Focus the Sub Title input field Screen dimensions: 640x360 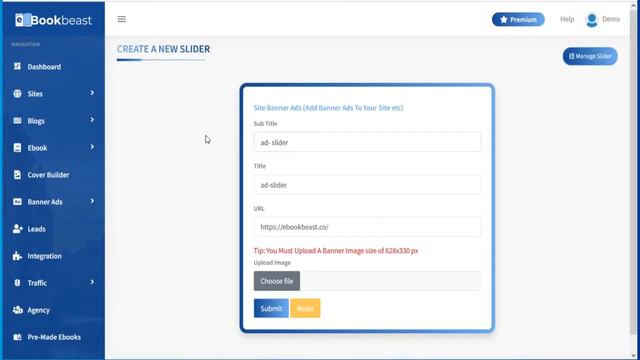pyautogui.click(x=367, y=142)
